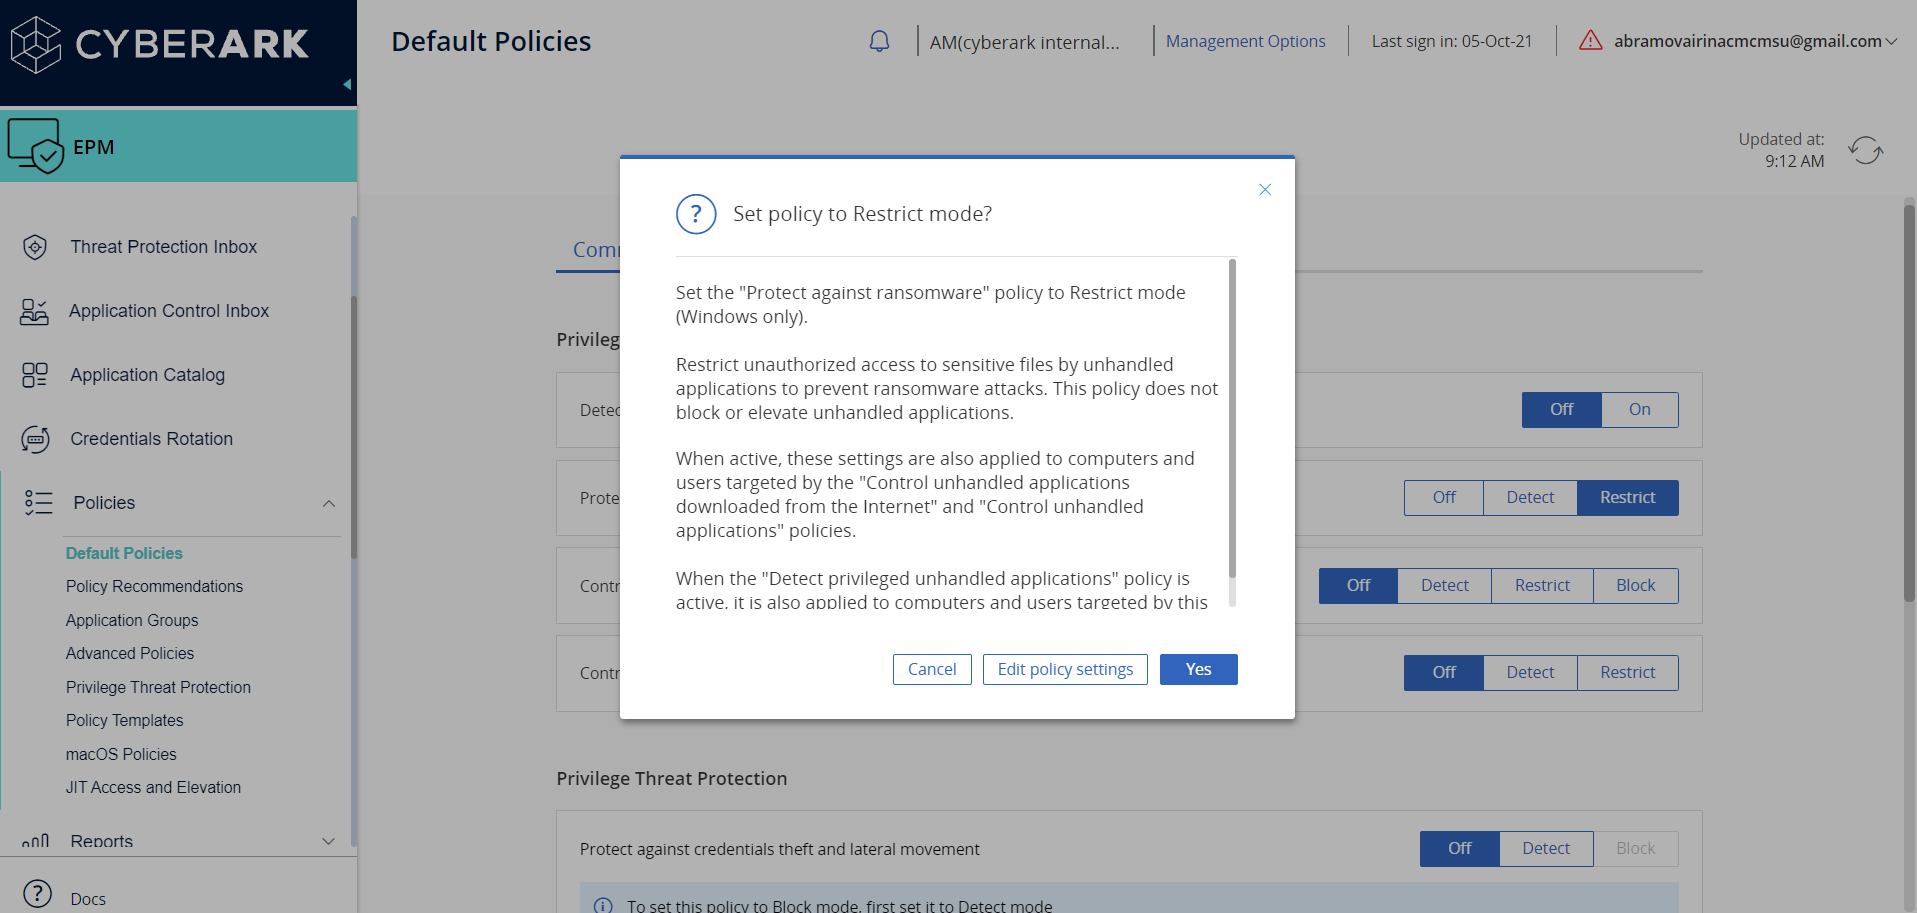This screenshot has width=1917, height=913.
Task: Click the refresh icon near Updated at
Action: (x=1865, y=151)
